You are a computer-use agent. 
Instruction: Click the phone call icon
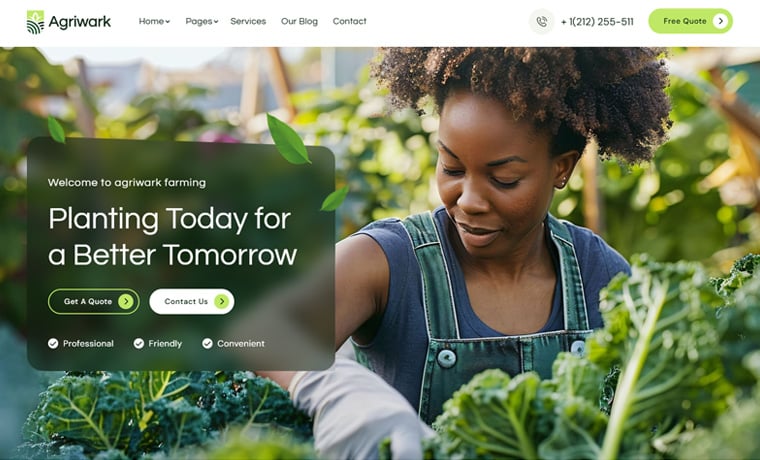click(541, 21)
